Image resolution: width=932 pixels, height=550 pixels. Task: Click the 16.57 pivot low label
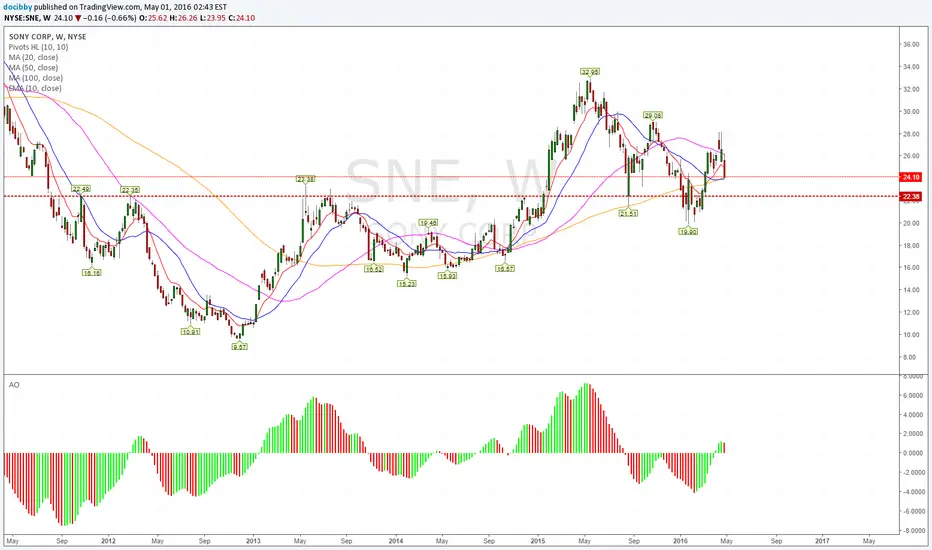(x=505, y=269)
